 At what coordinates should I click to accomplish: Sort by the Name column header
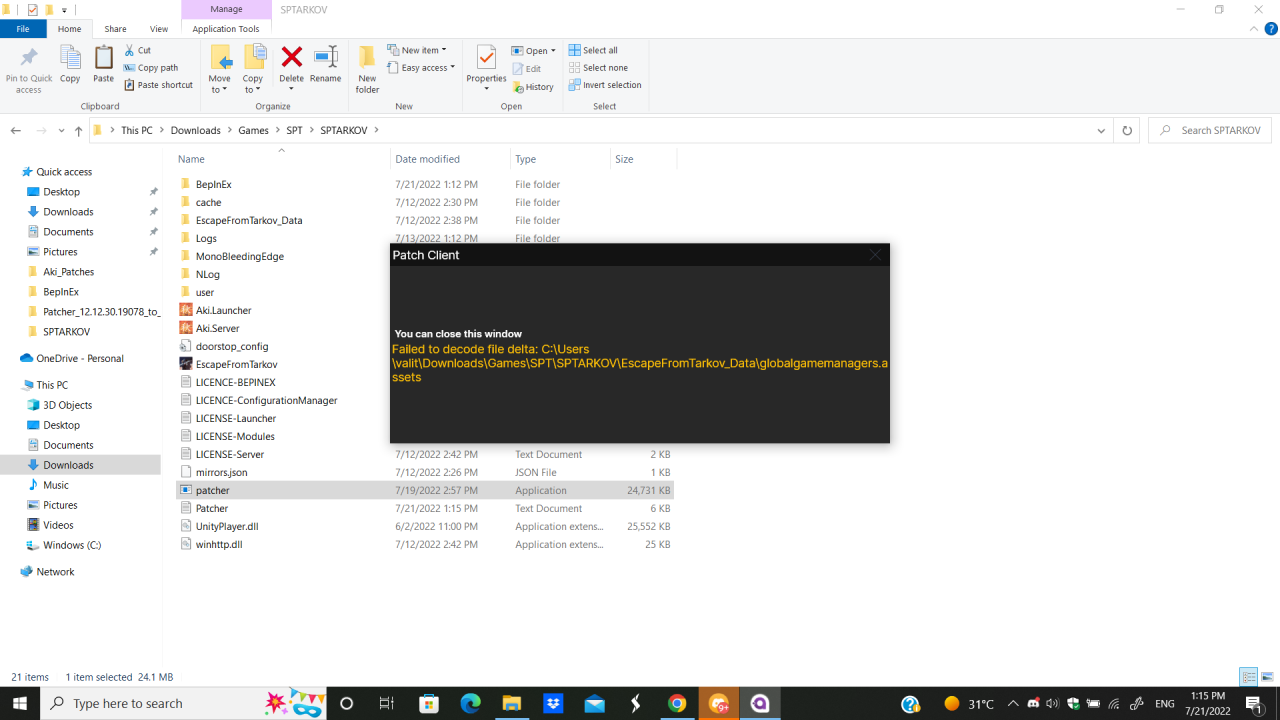click(x=191, y=159)
